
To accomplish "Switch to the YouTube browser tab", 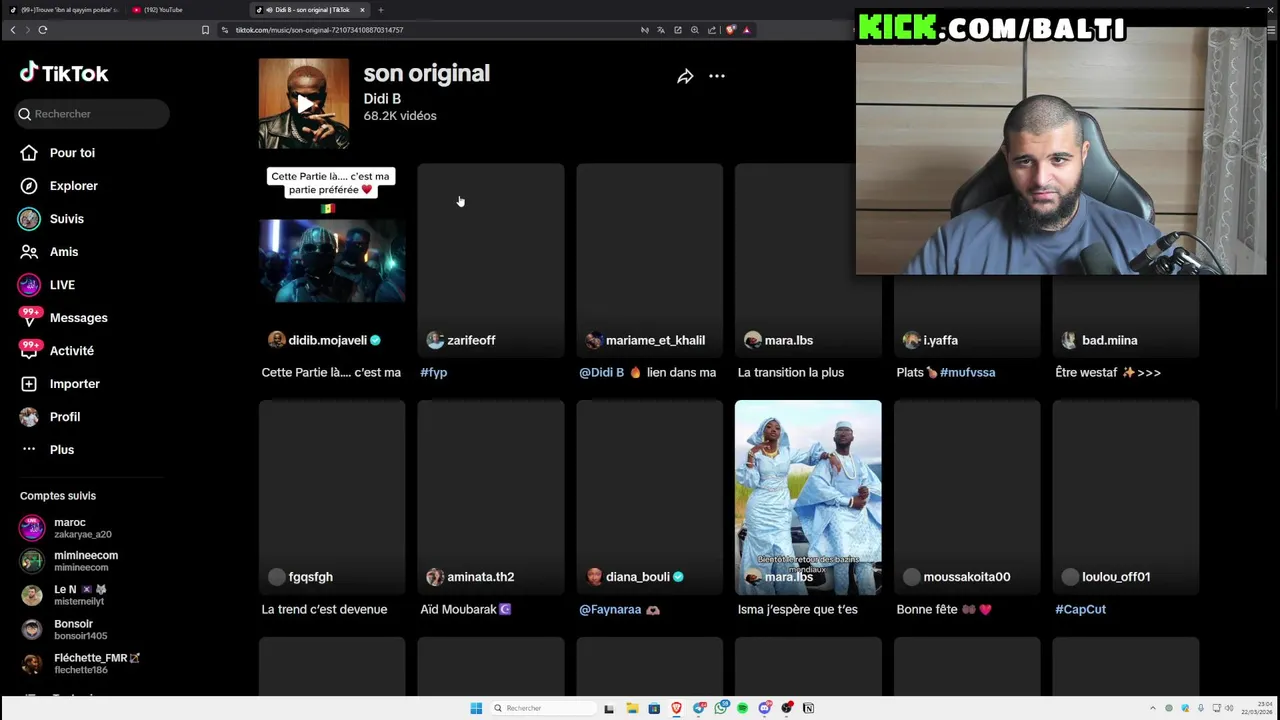I will click(x=186, y=10).
